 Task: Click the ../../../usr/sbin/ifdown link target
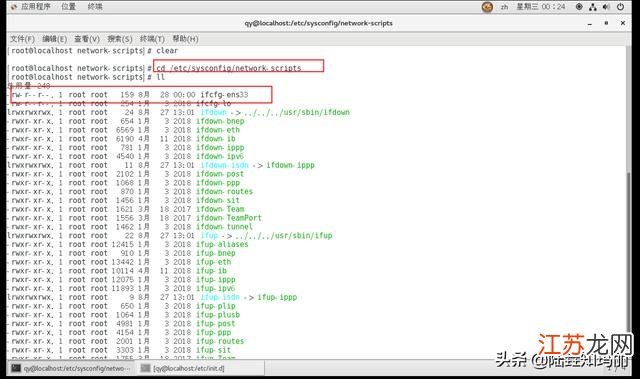[x=297, y=112]
